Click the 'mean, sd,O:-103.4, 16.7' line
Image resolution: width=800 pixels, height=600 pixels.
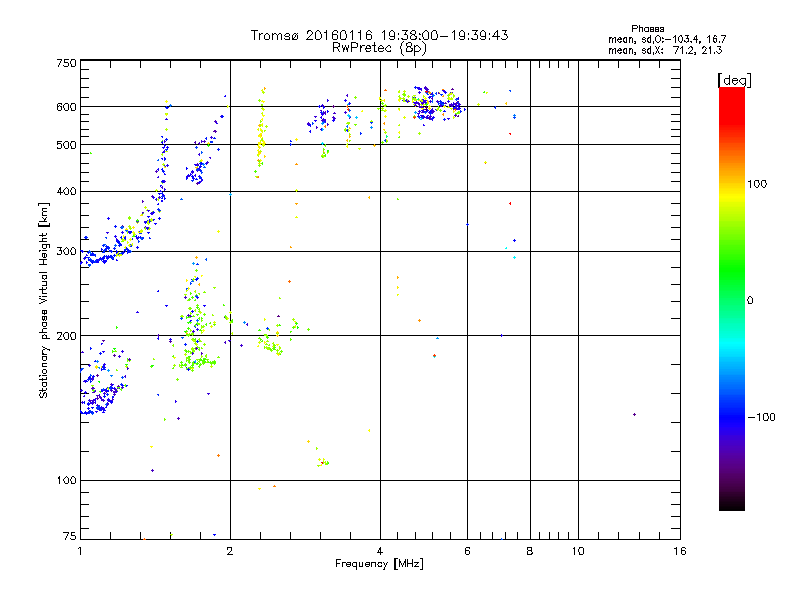point(667,39)
